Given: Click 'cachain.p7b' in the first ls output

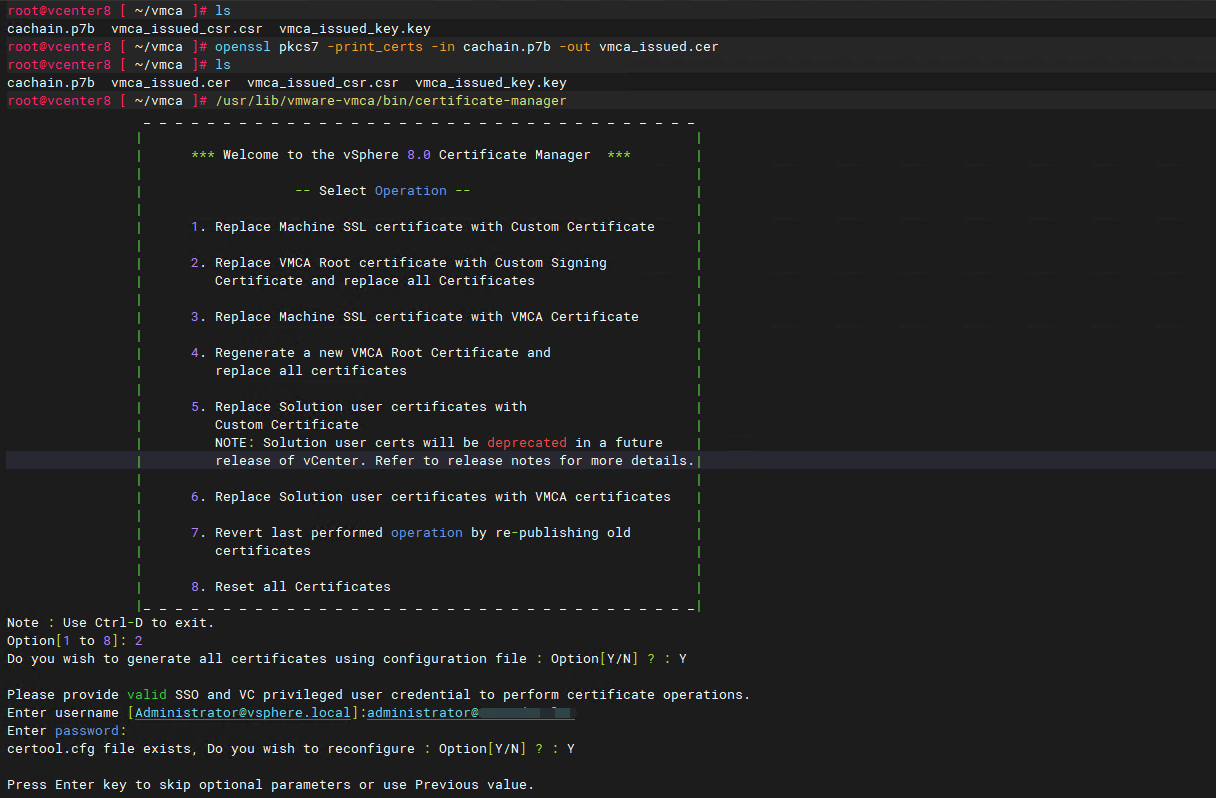Looking at the screenshot, I should tap(51, 29).
